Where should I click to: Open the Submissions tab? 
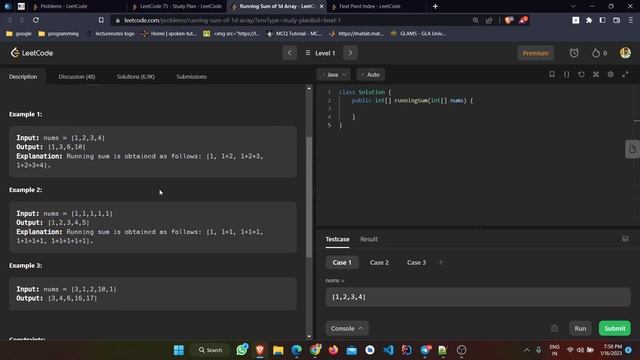tap(191, 76)
